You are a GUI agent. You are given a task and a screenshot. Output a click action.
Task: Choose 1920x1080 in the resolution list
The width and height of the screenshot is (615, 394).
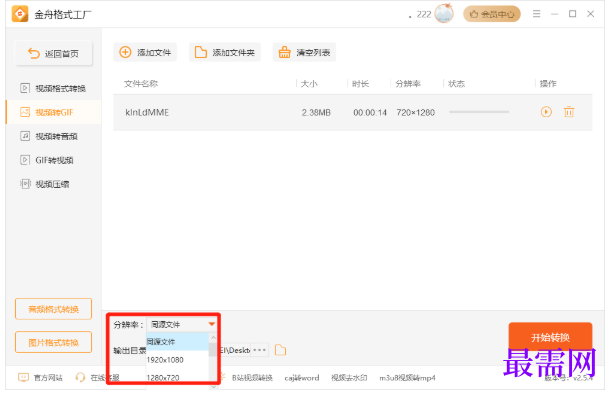(178, 360)
